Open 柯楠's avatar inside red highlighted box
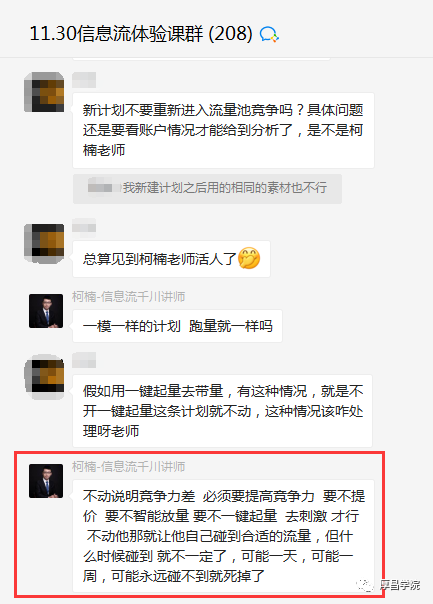 (x=46, y=481)
